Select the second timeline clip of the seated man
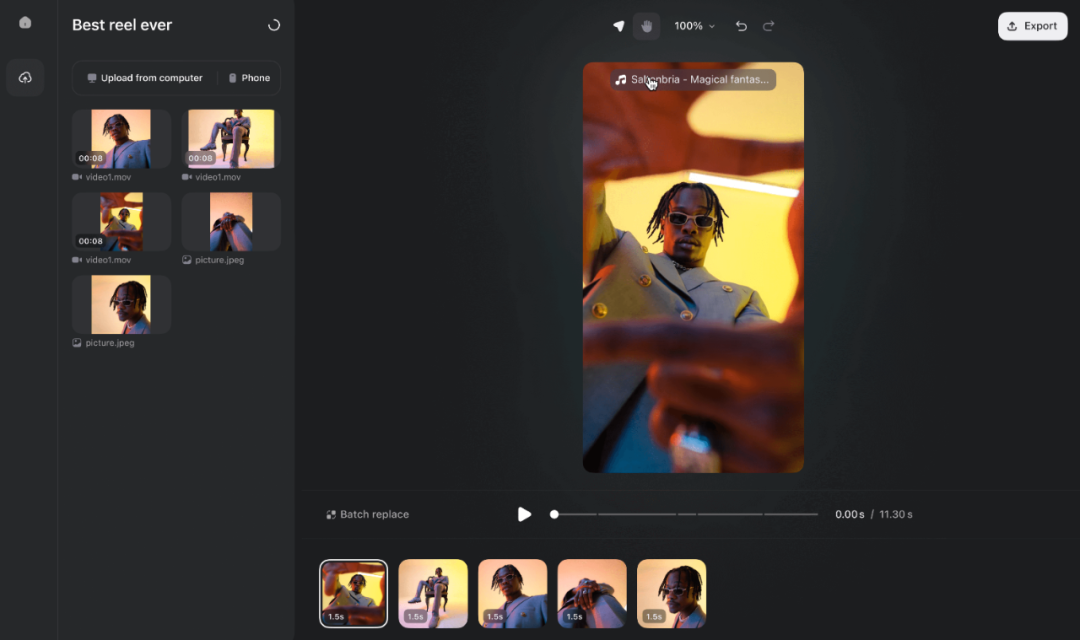The image size is (1080, 640). click(433, 594)
